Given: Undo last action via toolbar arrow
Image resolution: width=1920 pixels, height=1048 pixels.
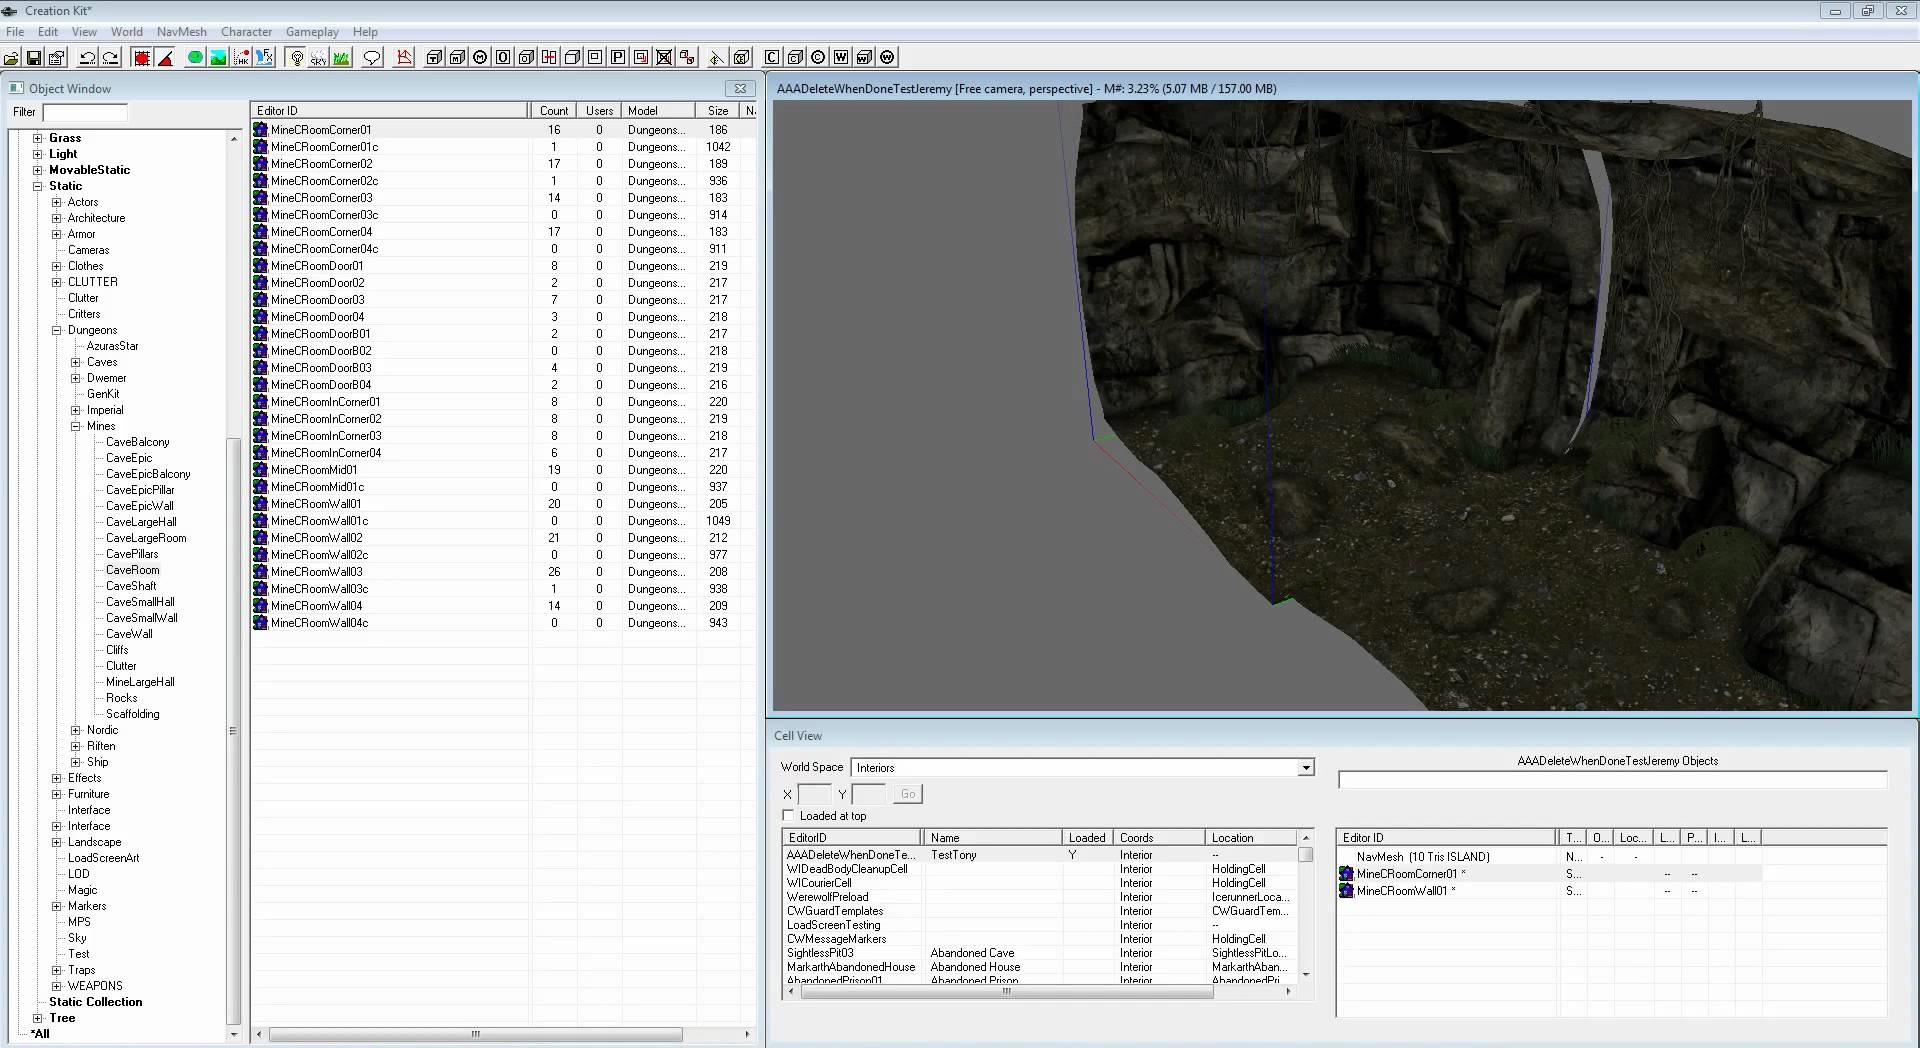Looking at the screenshot, I should click(87, 57).
